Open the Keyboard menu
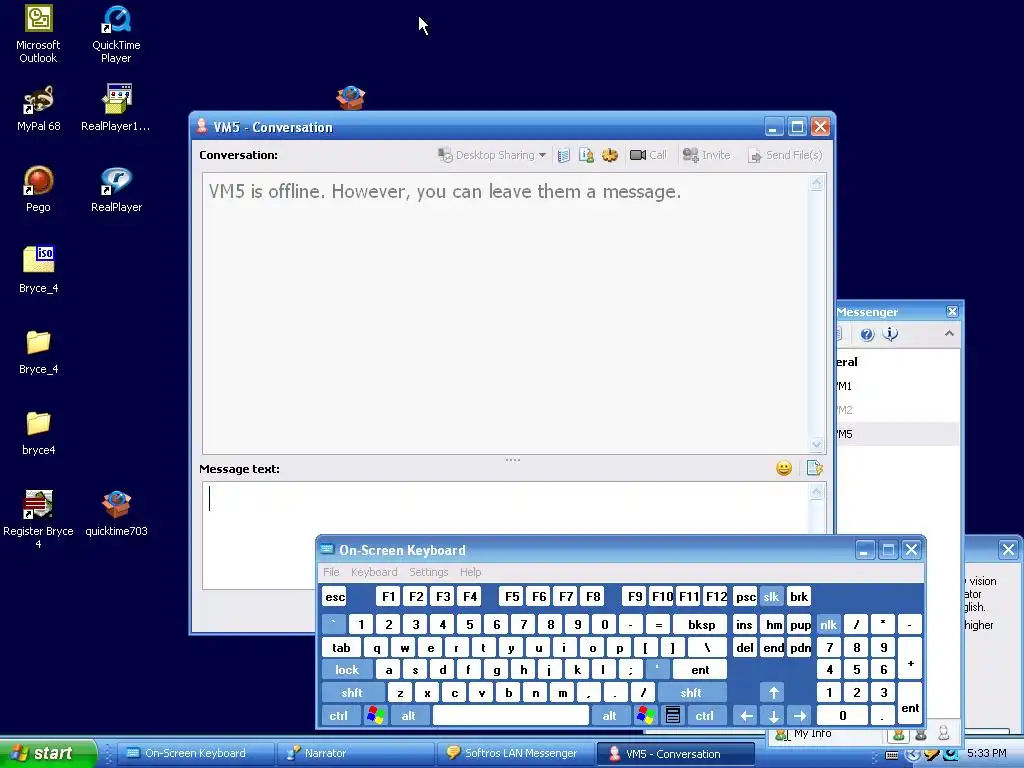 pyautogui.click(x=374, y=572)
